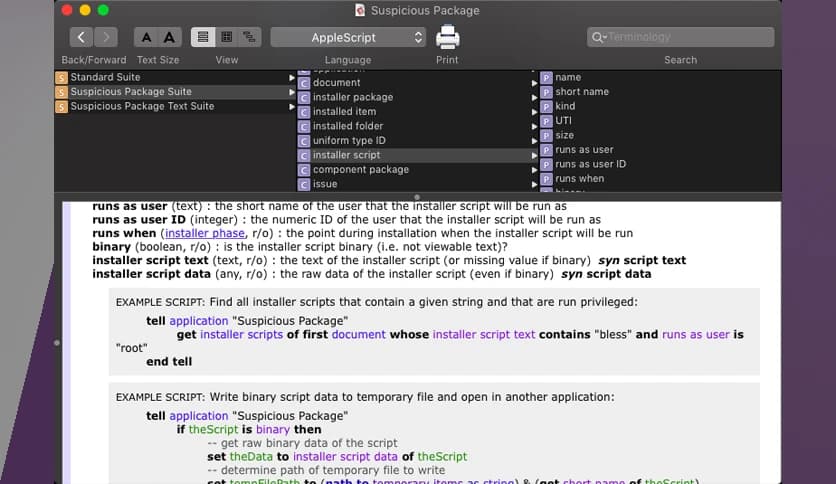Click the Print printer icon
The height and width of the screenshot is (484, 836).
point(447,37)
